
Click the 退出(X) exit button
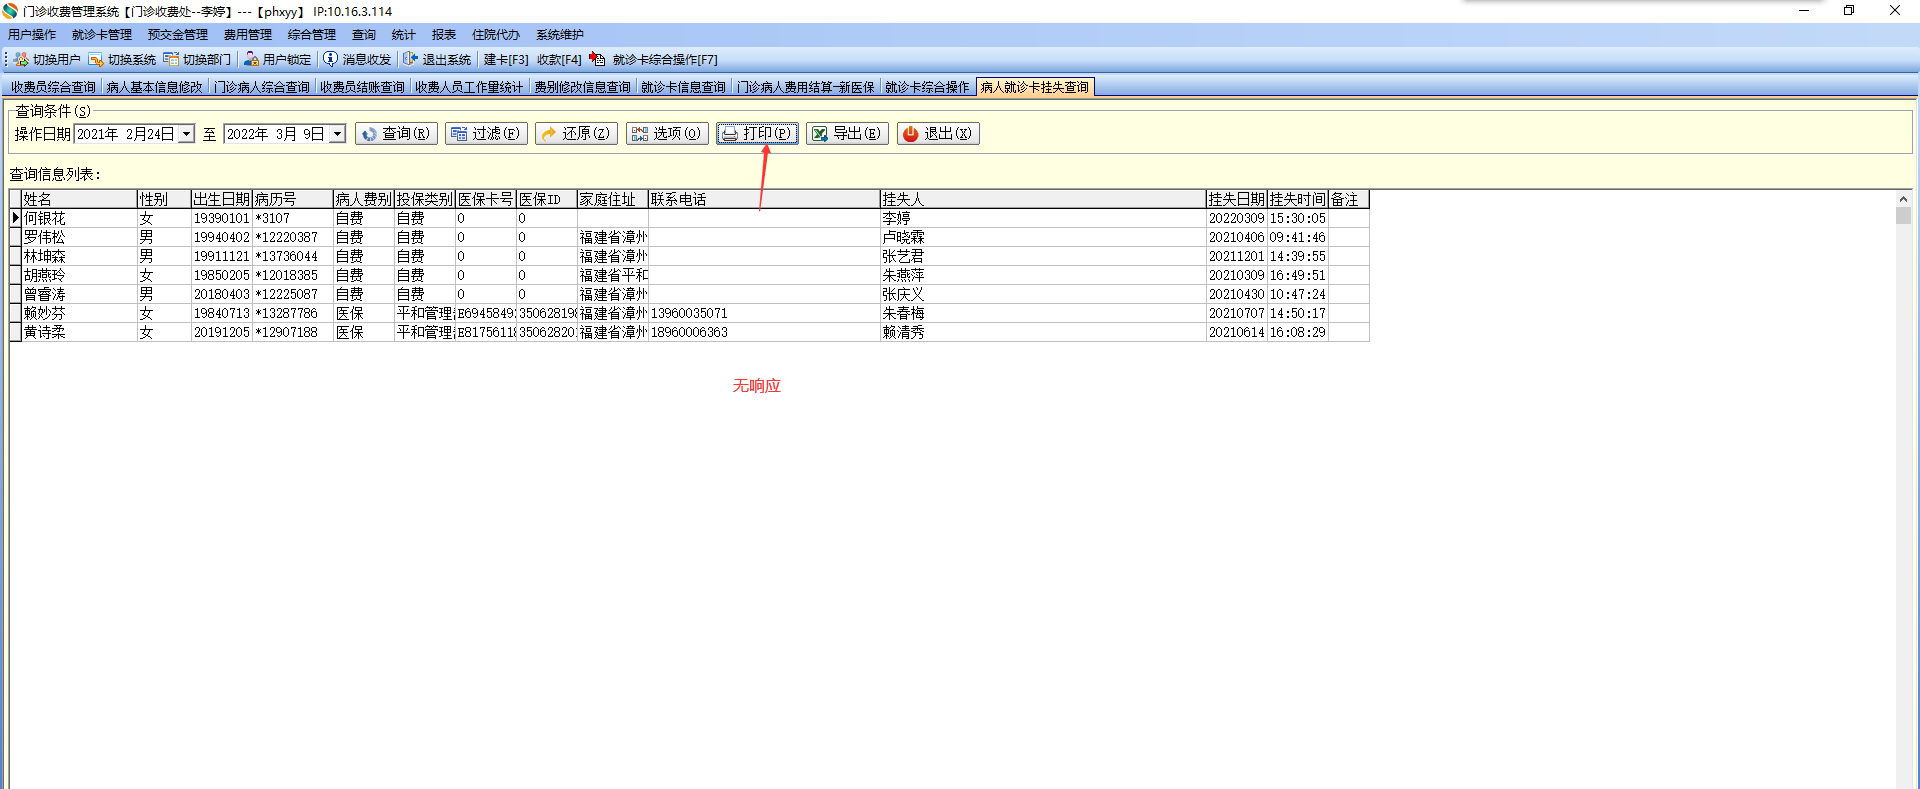(938, 133)
